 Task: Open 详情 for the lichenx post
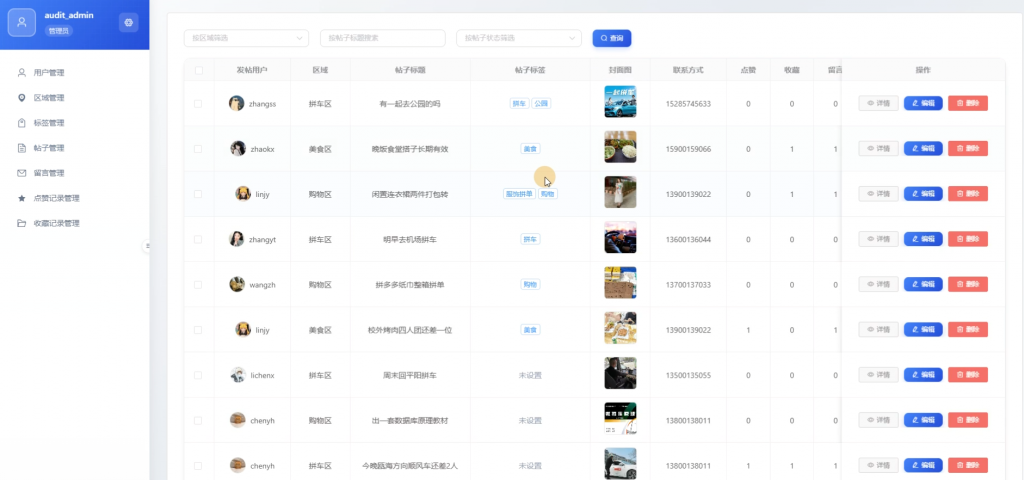(x=878, y=375)
